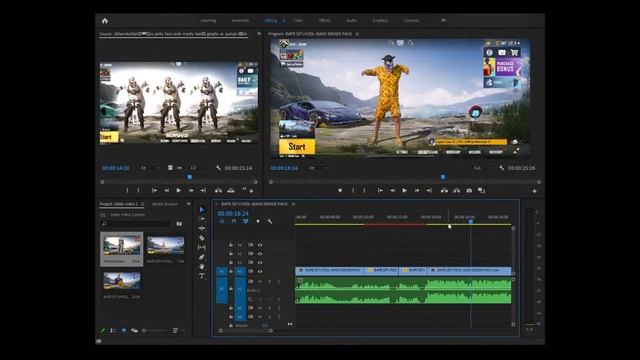The width and height of the screenshot is (640, 360).
Task: Switch to the Learning workspace
Action: [208, 20]
